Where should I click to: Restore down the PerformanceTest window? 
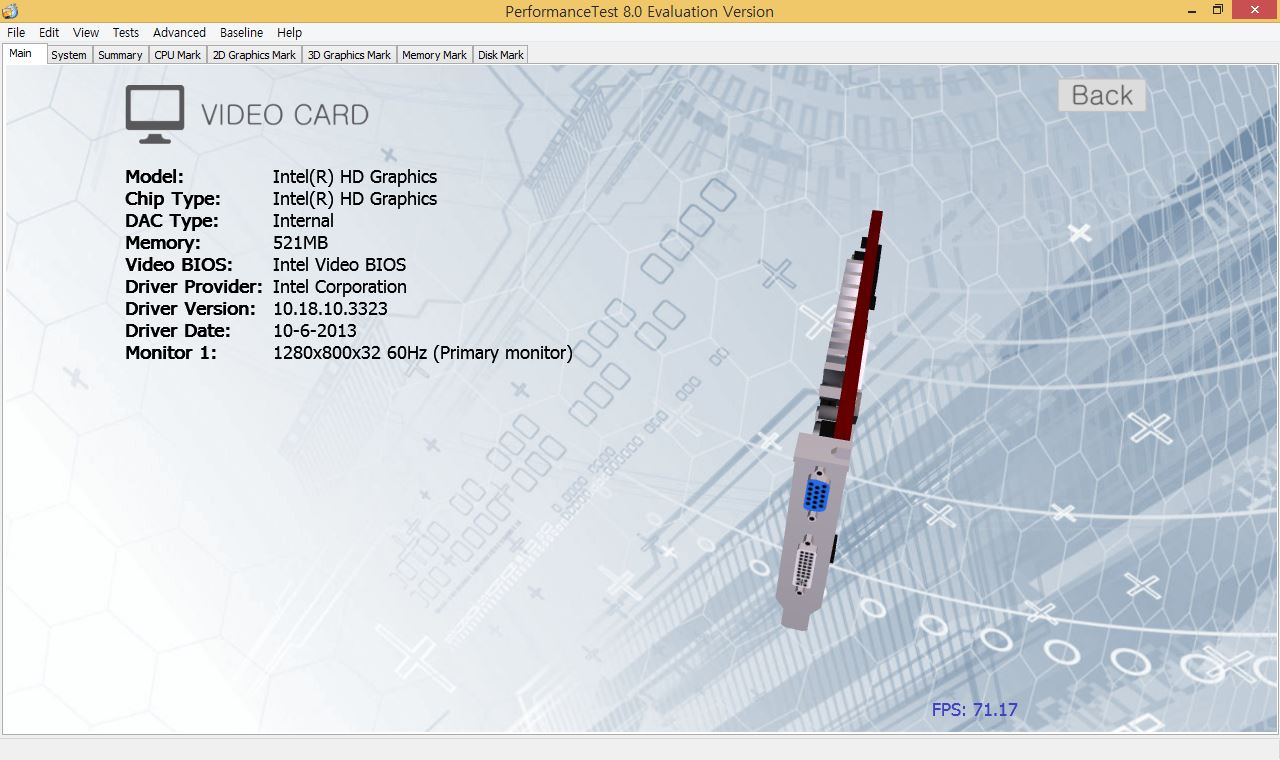1218,10
